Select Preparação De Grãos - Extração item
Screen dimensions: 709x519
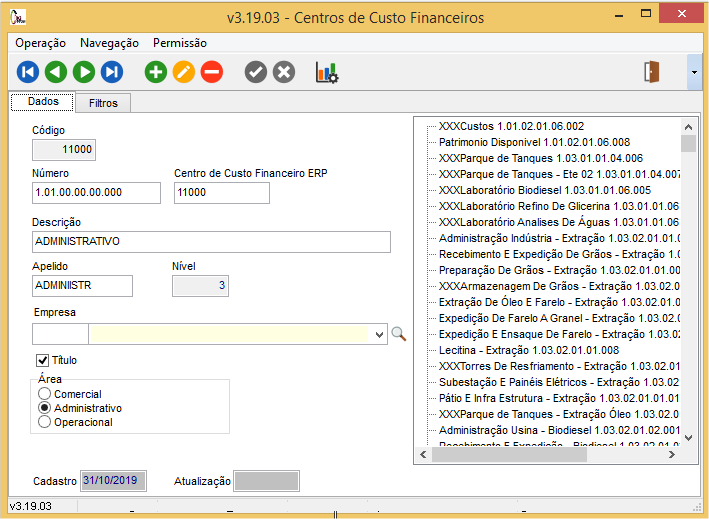[559, 270]
